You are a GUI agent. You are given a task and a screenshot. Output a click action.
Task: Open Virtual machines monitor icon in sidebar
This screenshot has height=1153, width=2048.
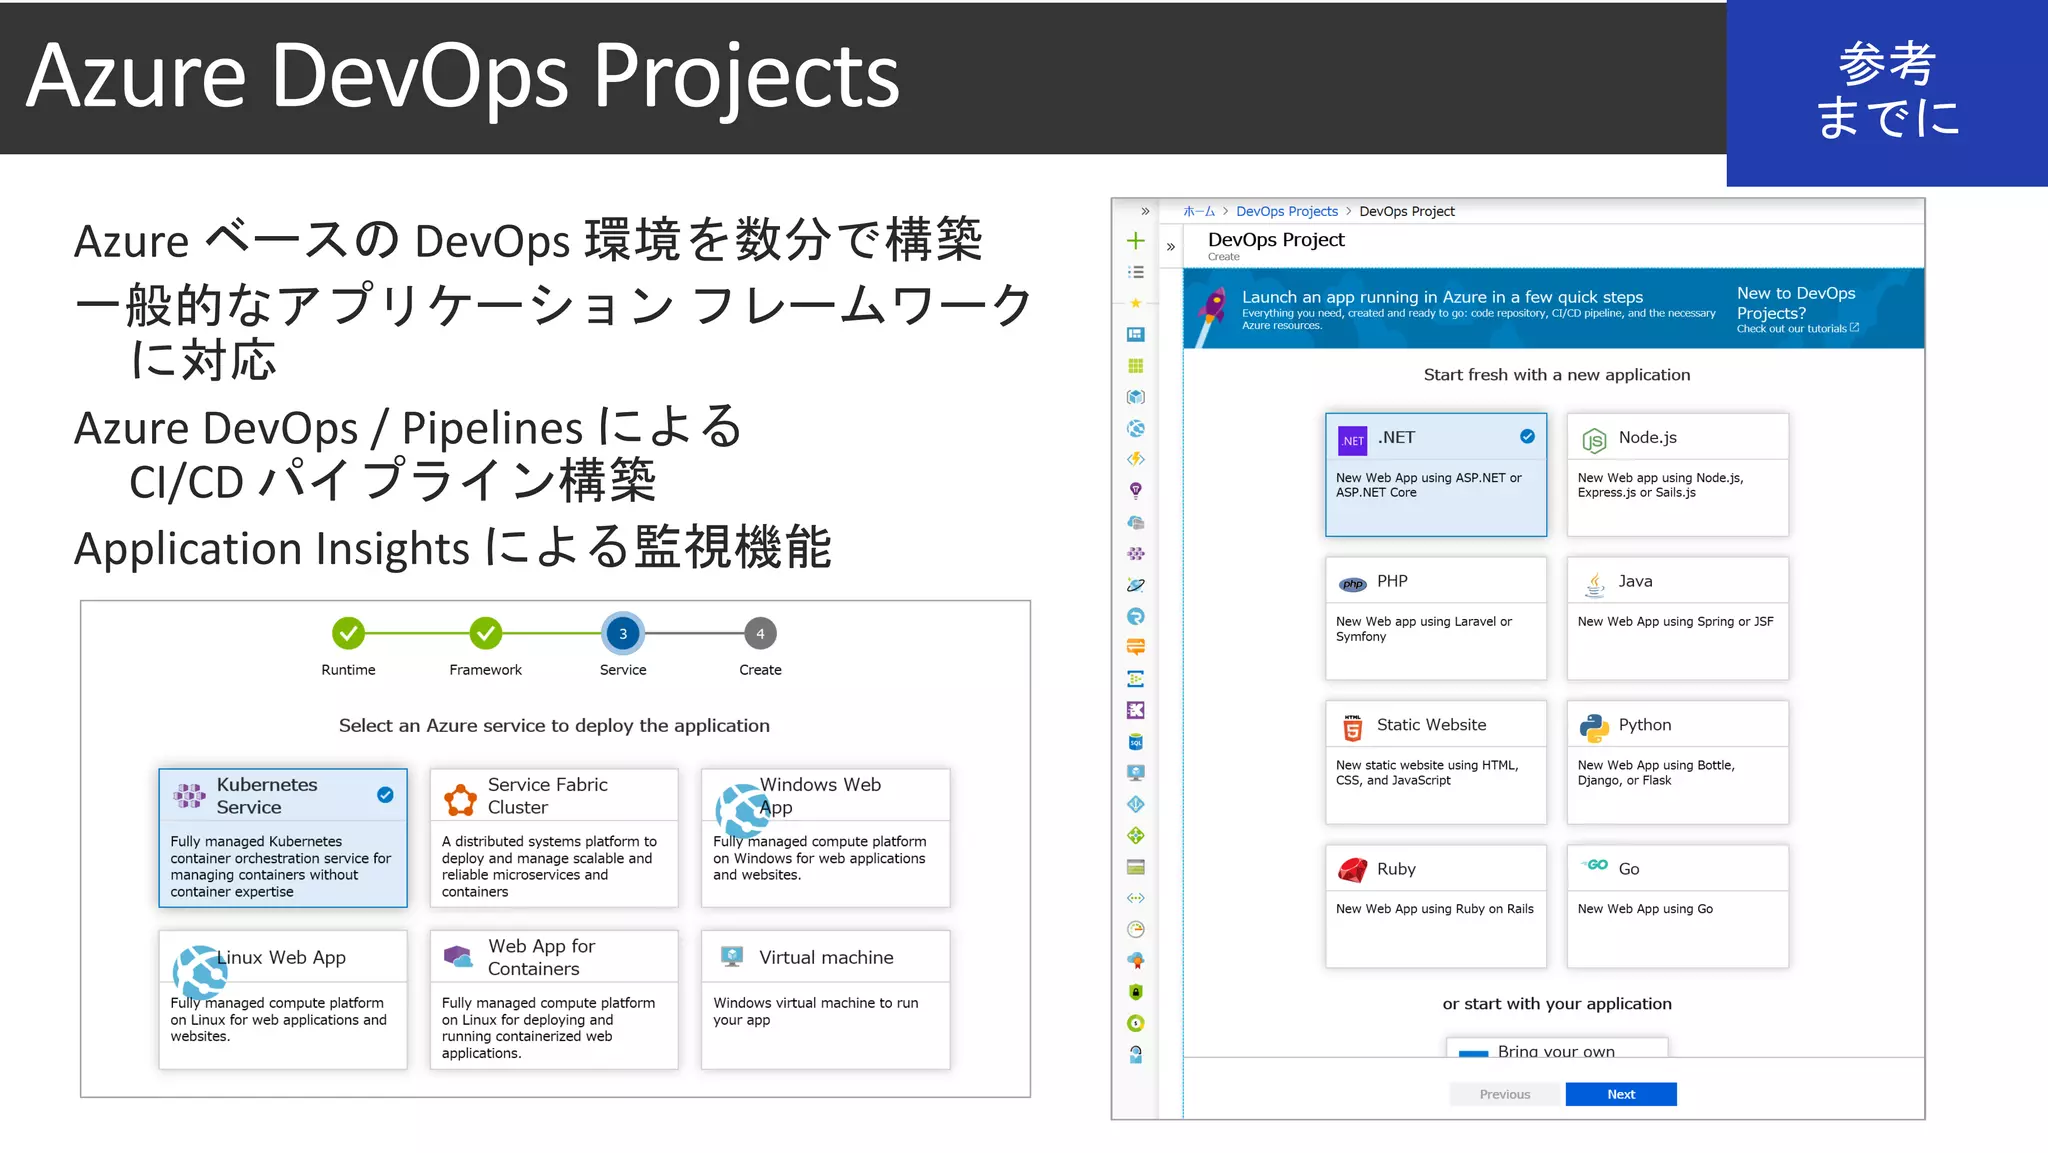coord(1135,773)
